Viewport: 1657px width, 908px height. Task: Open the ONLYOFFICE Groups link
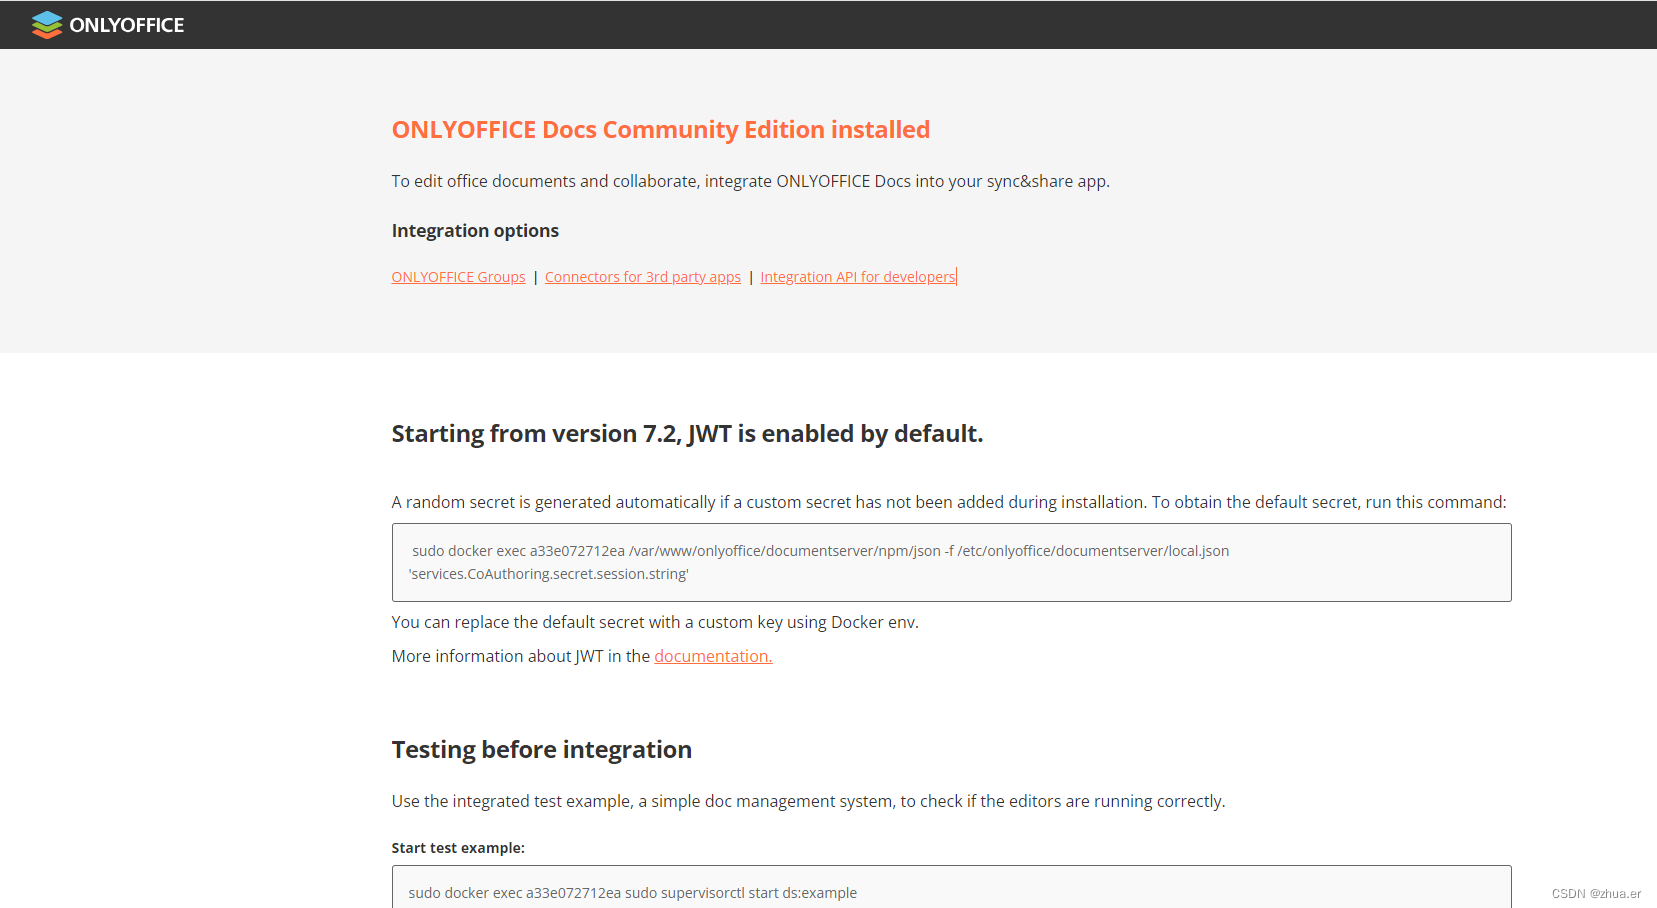point(458,277)
